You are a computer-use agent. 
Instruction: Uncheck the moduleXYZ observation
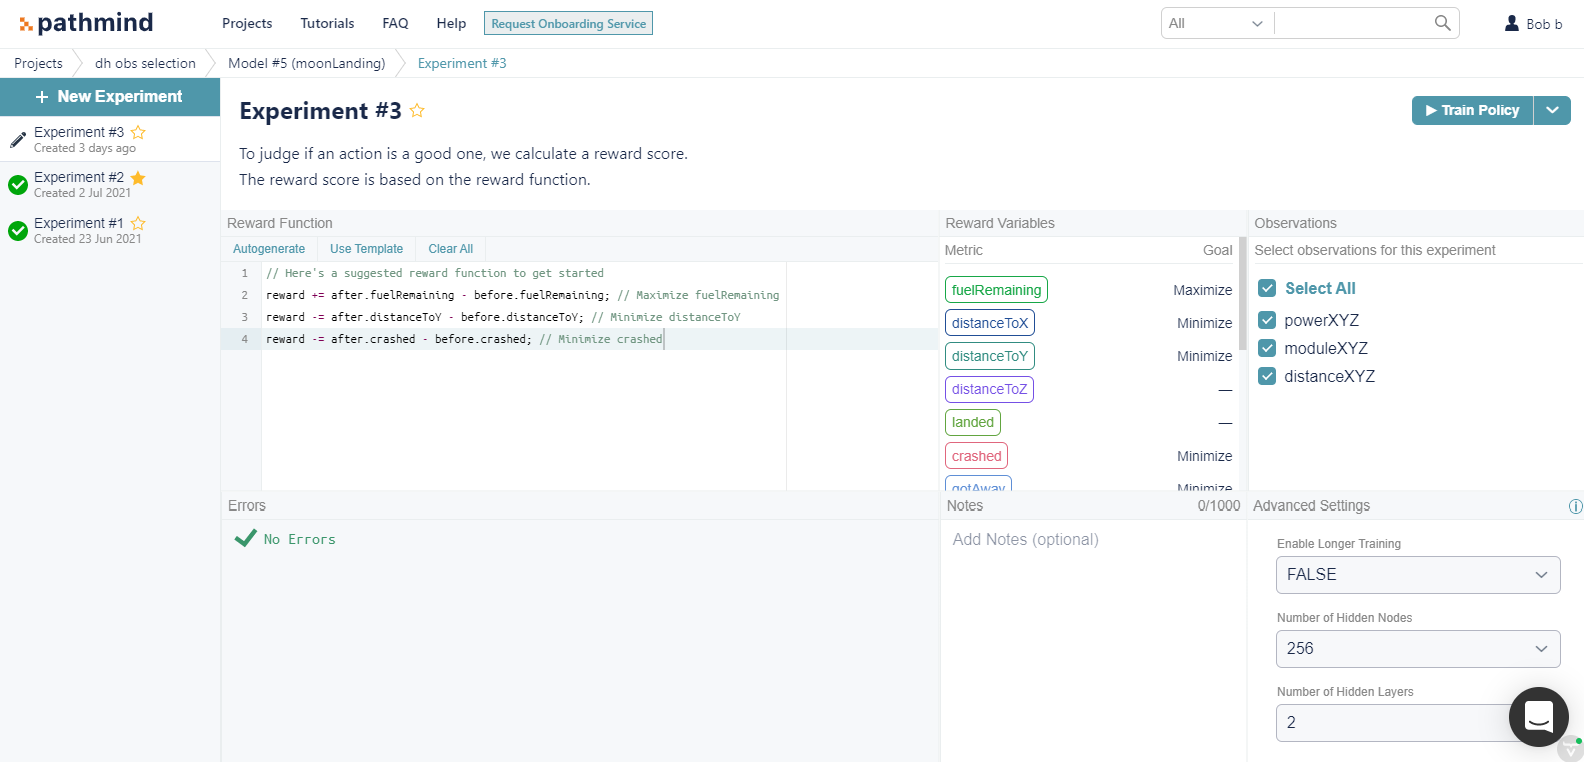(x=1267, y=348)
